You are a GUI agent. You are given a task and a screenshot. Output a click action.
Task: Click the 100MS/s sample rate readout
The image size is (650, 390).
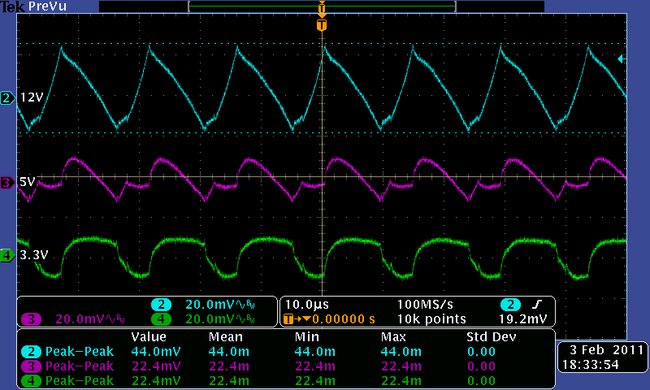tap(425, 305)
